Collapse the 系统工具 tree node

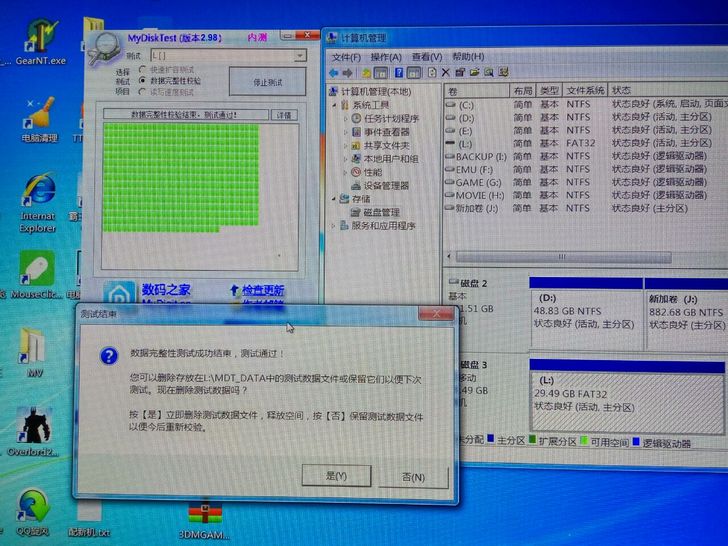(334, 106)
